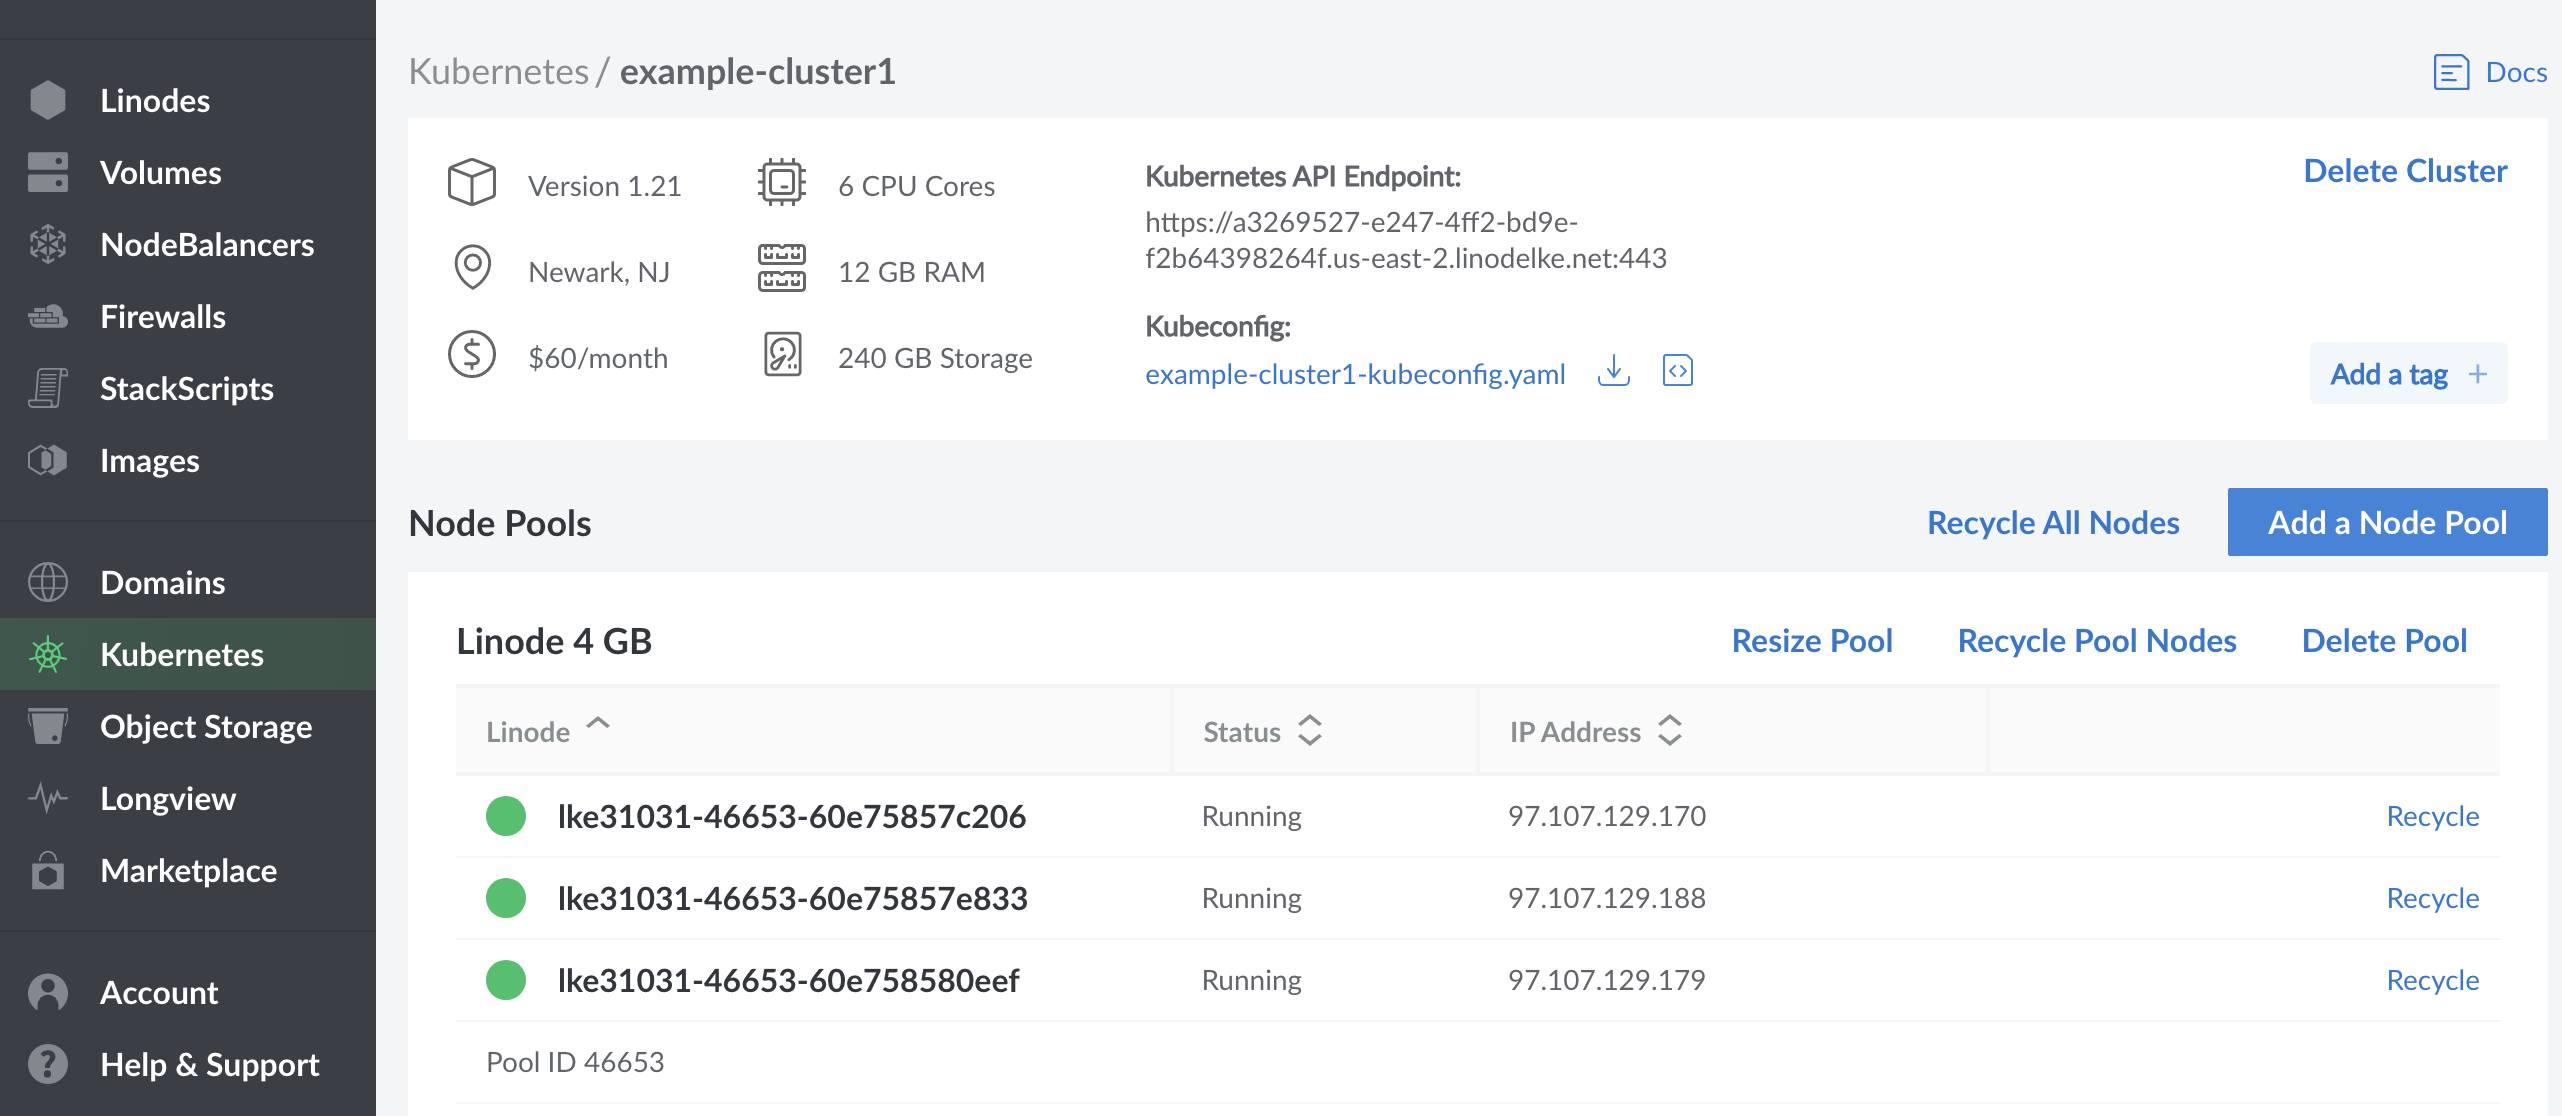Click the StackScripts icon

point(46,388)
